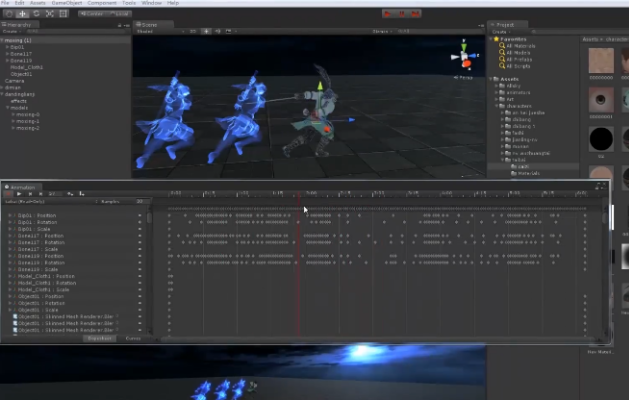Image resolution: width=629 pixels, height=400 pixels.
Task: Open the Edit menu
Action: 19,3
